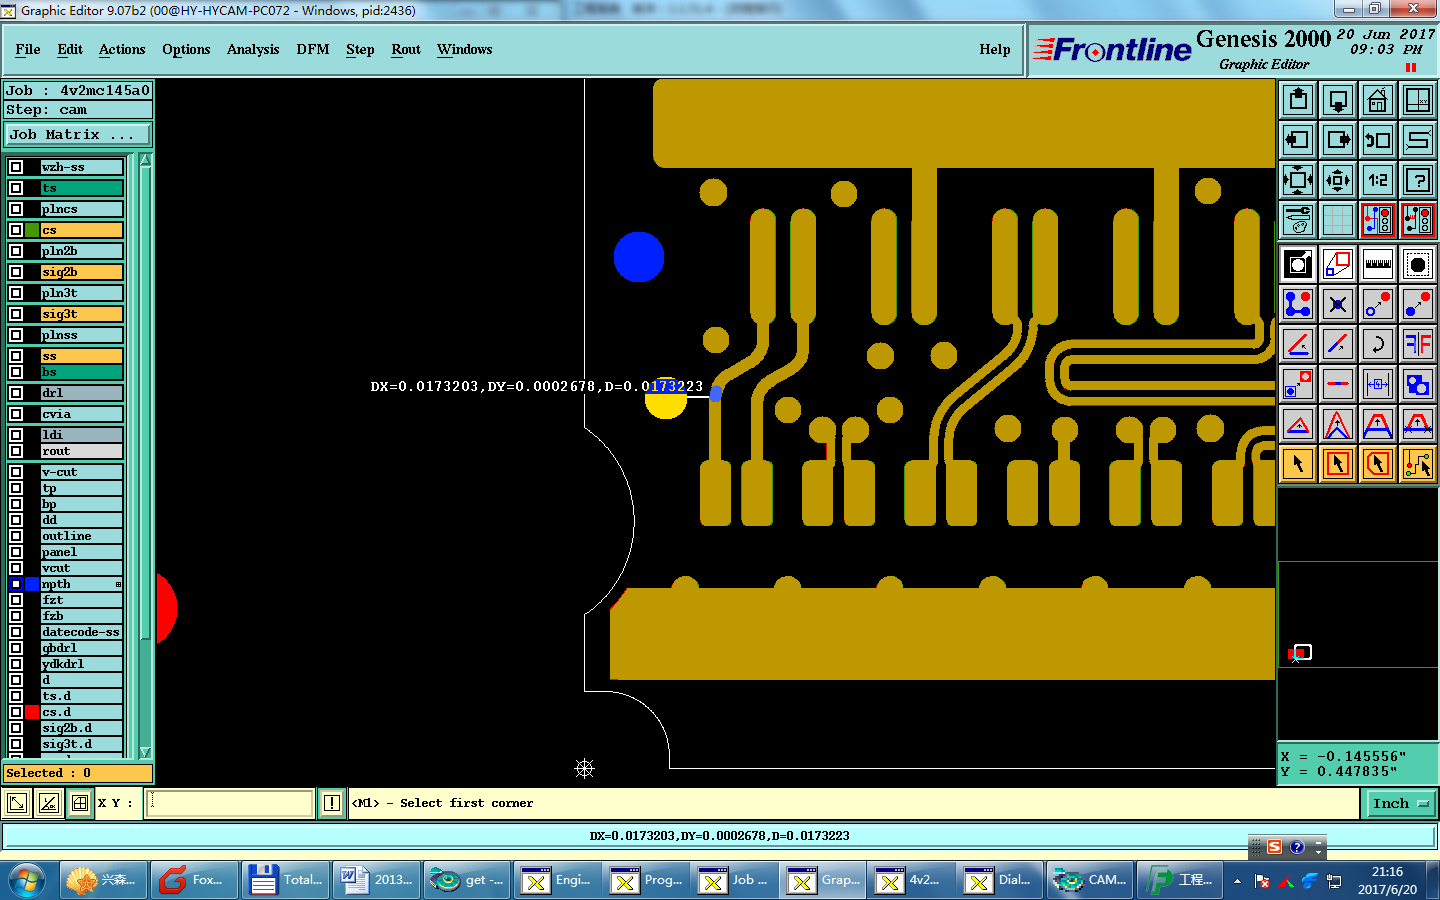Viewport: 1440px width, 900px height.
Task: Toggle display checkbox for layer ts
Action: (16, 188)
